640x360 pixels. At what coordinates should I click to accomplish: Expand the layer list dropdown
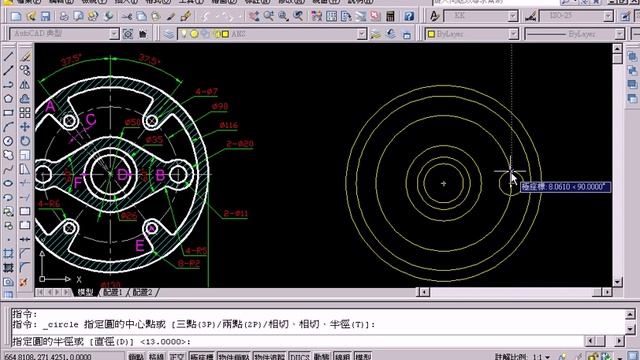(362, 34)
